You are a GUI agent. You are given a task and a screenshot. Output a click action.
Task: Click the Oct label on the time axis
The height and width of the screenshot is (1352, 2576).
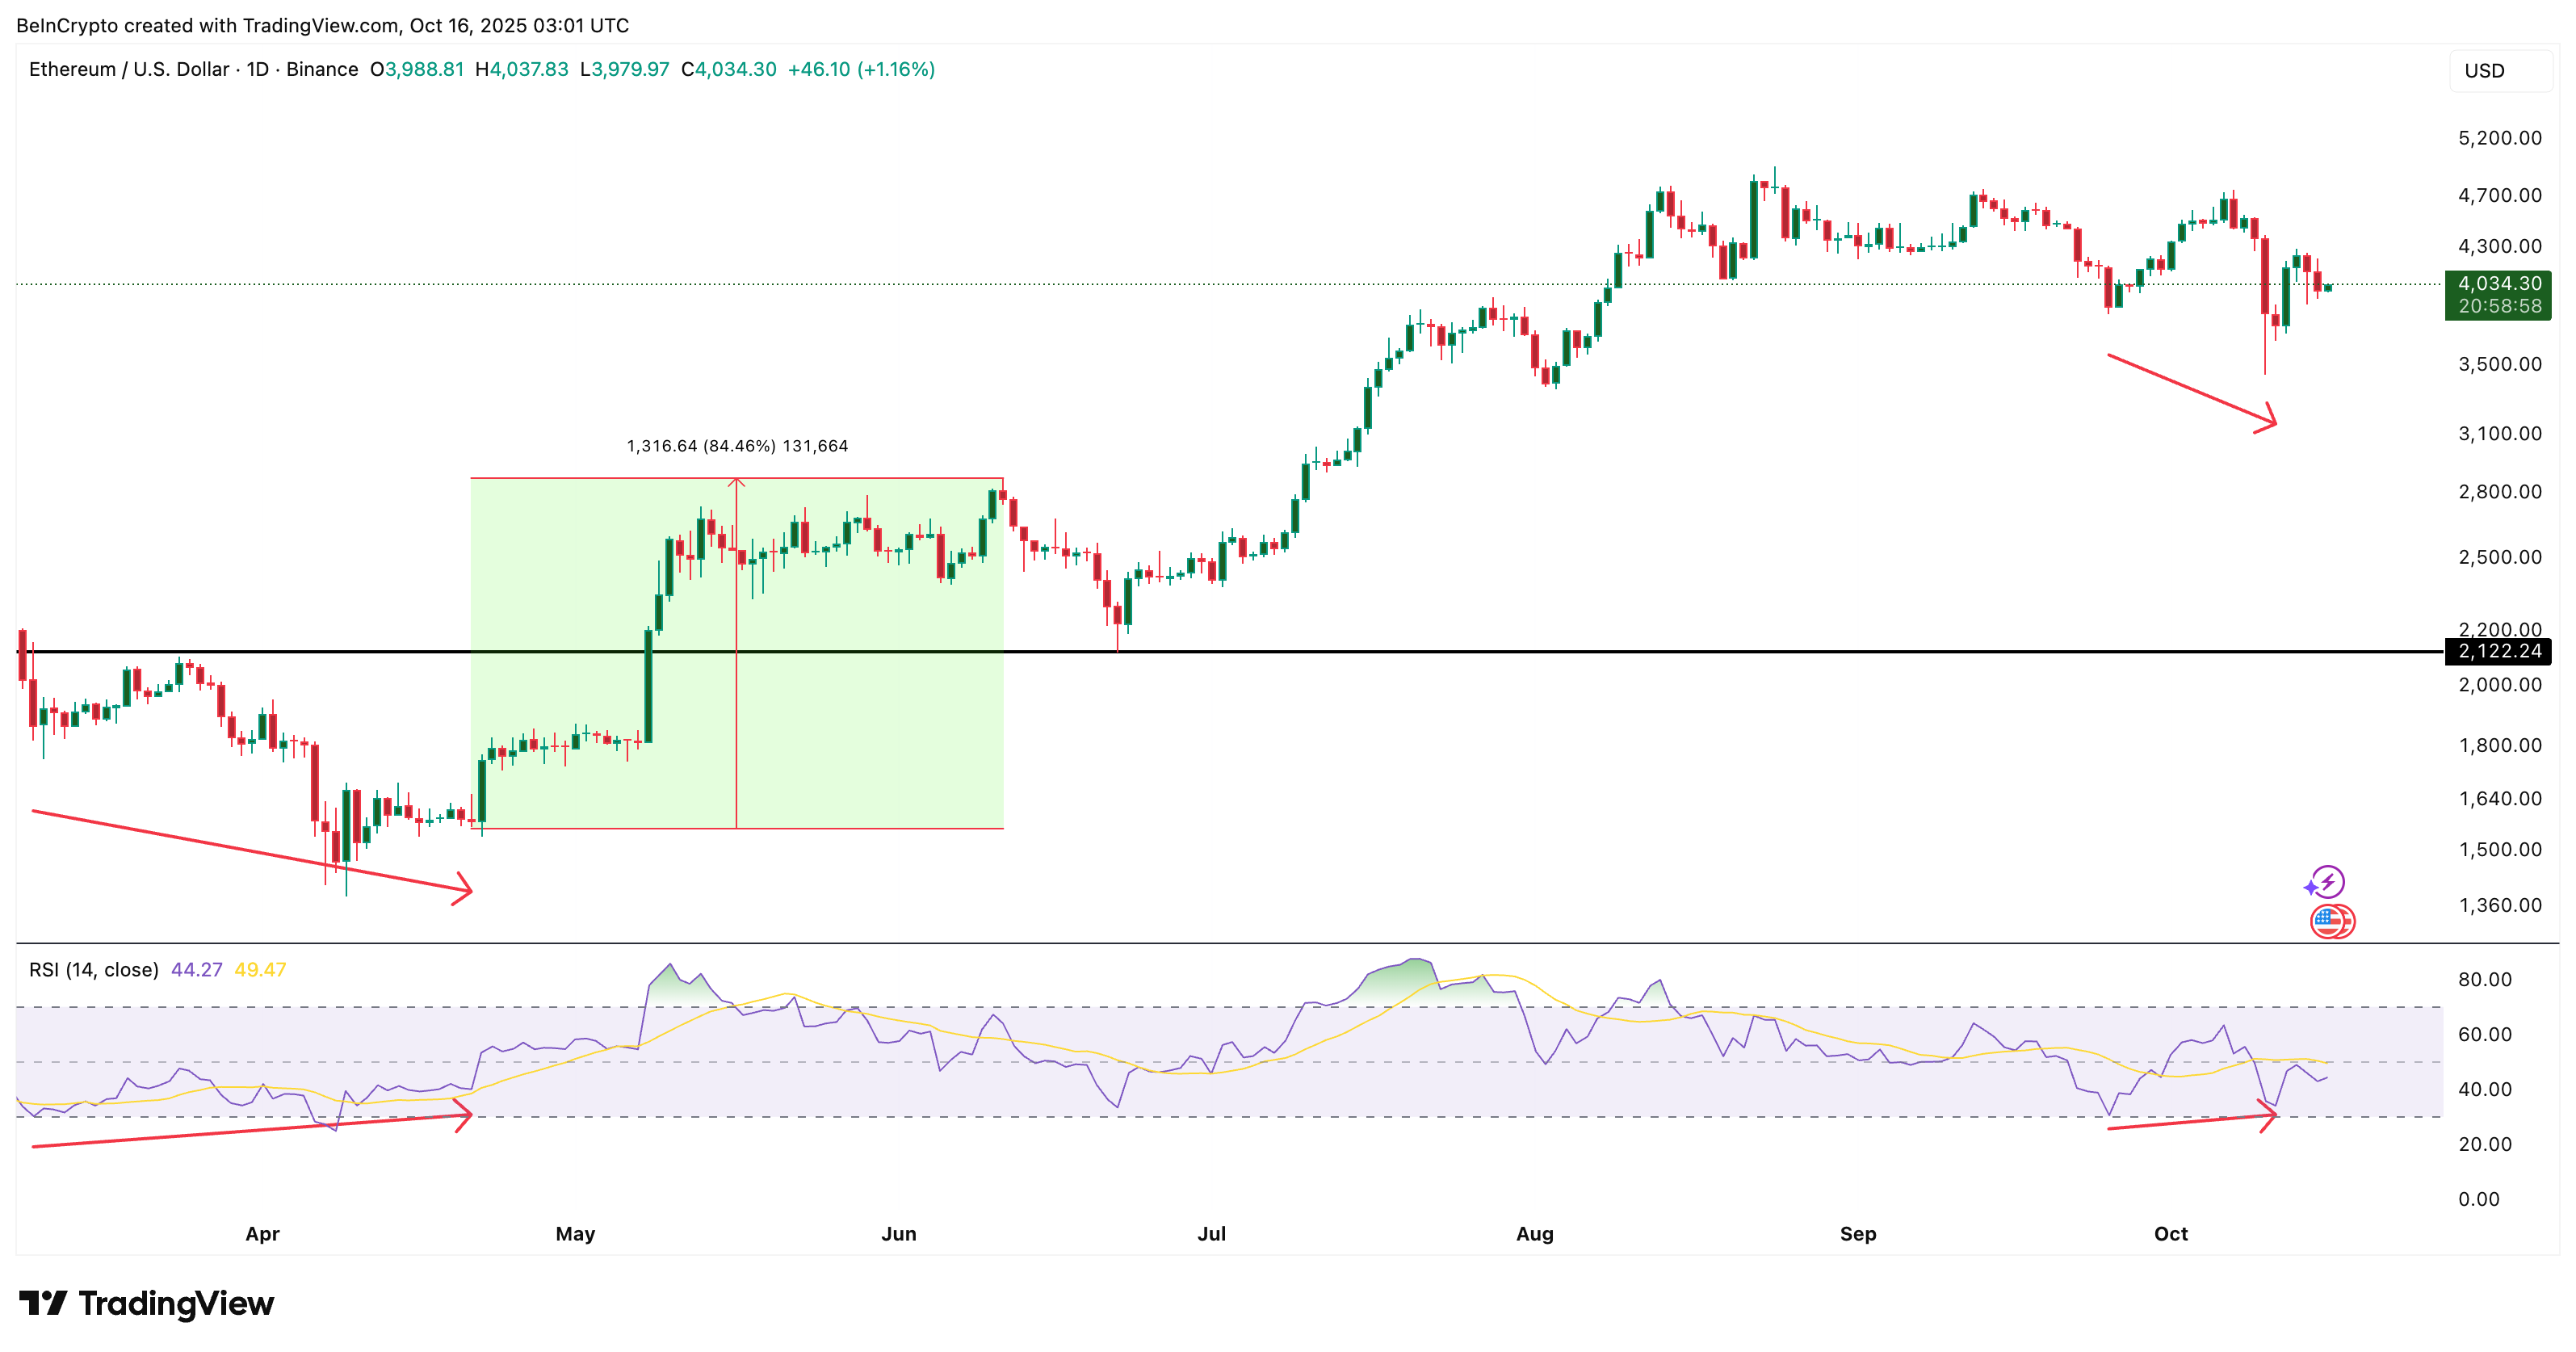coord(2170,1233)
